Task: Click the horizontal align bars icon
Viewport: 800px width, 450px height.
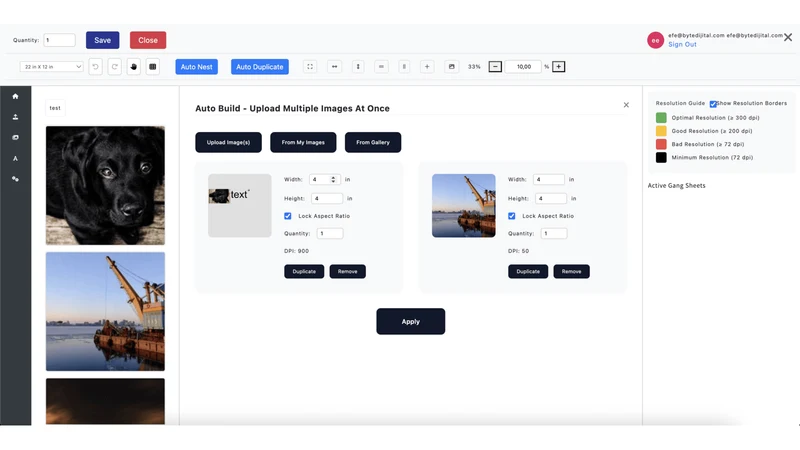Action: pos(381,67)
